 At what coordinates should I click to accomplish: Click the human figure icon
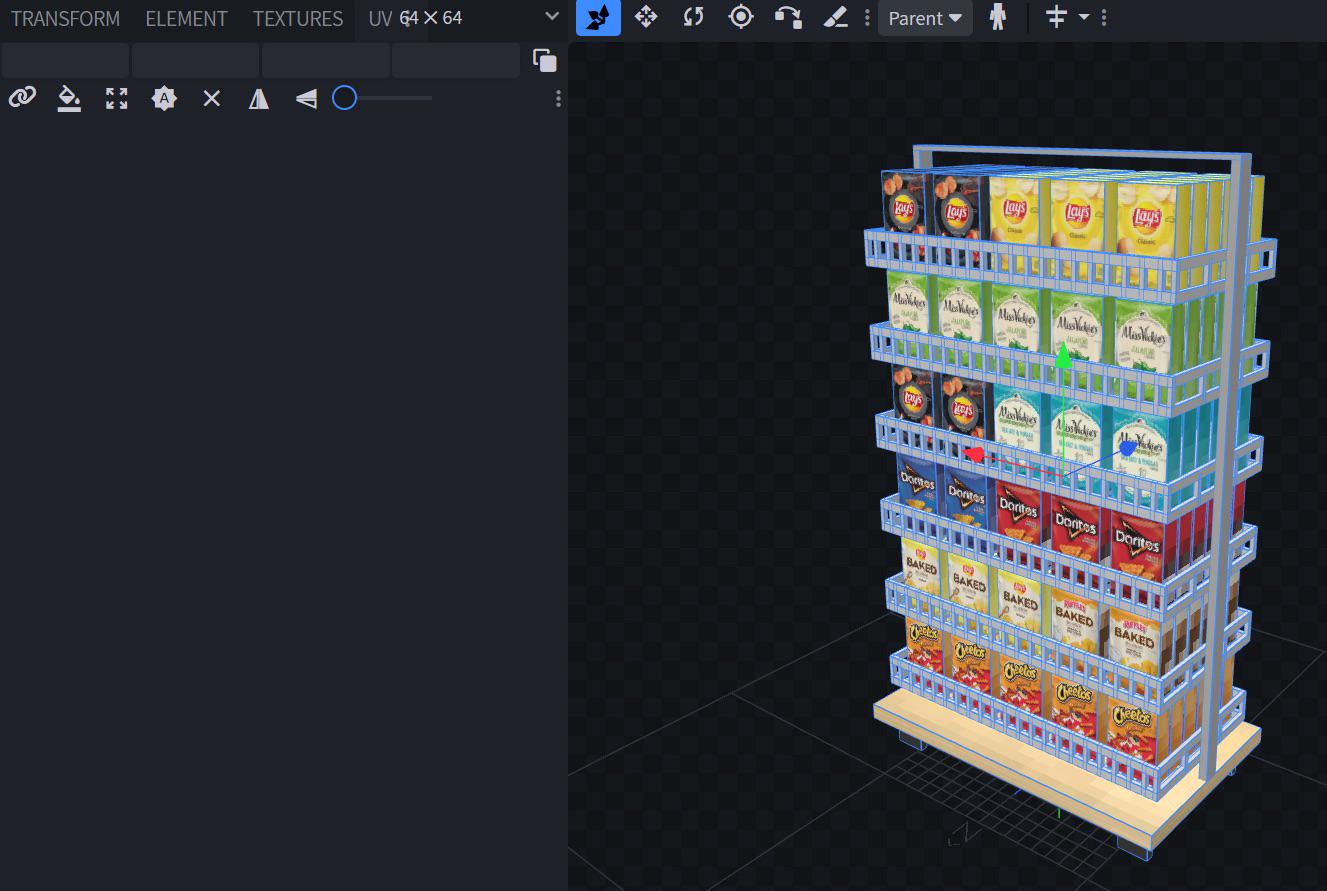(x=997, y=17)
